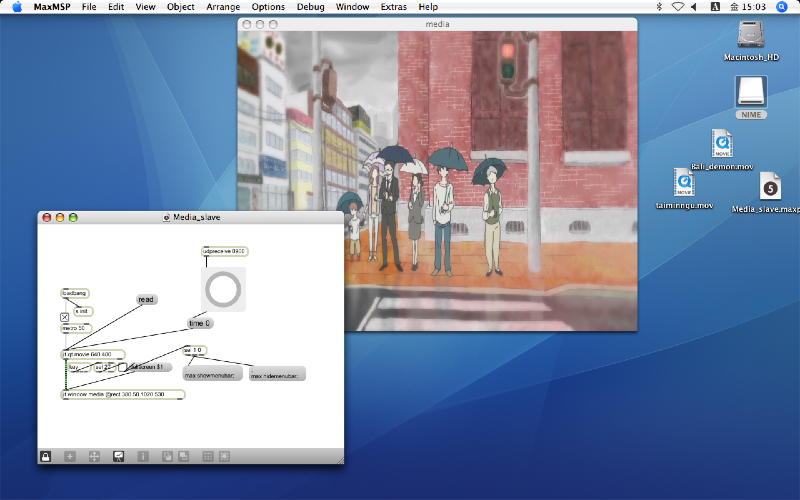
Task: Open the Debug menu
Action: pyautogui.click(x=310, y=7)
